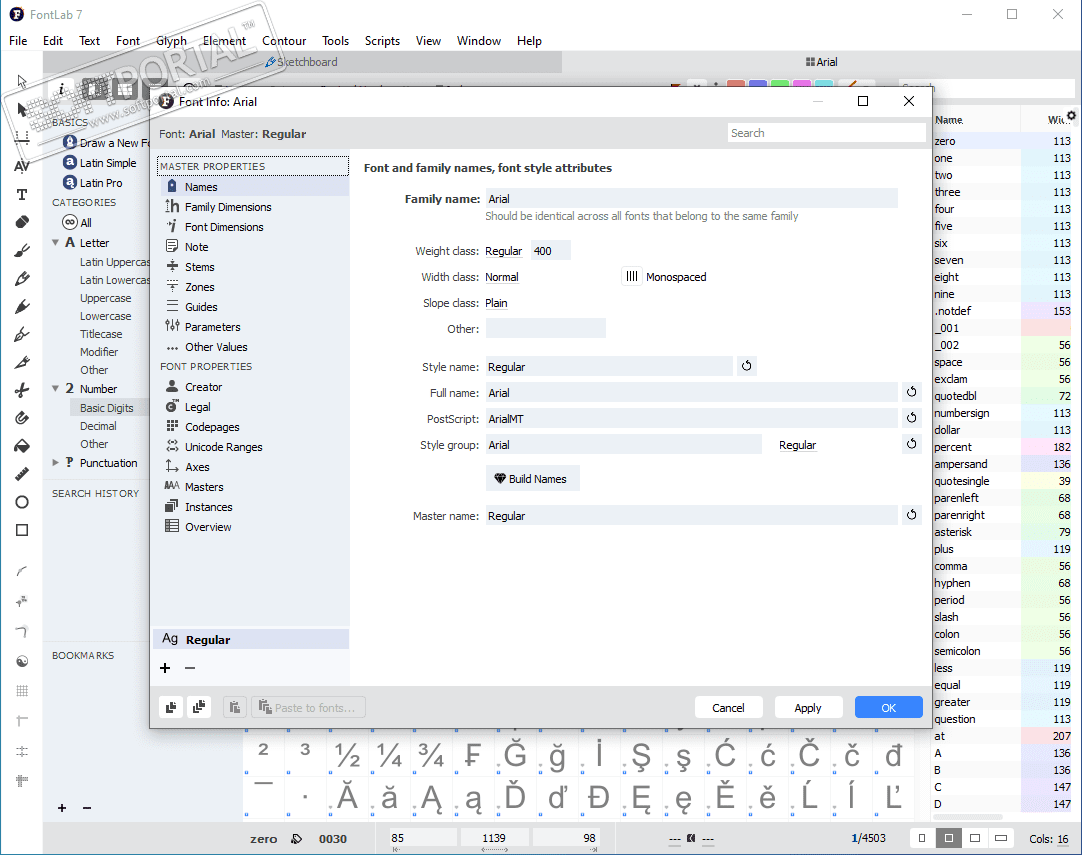Expand the Punctuation category
Screen dimensions: 1082x855
point(55,462)
